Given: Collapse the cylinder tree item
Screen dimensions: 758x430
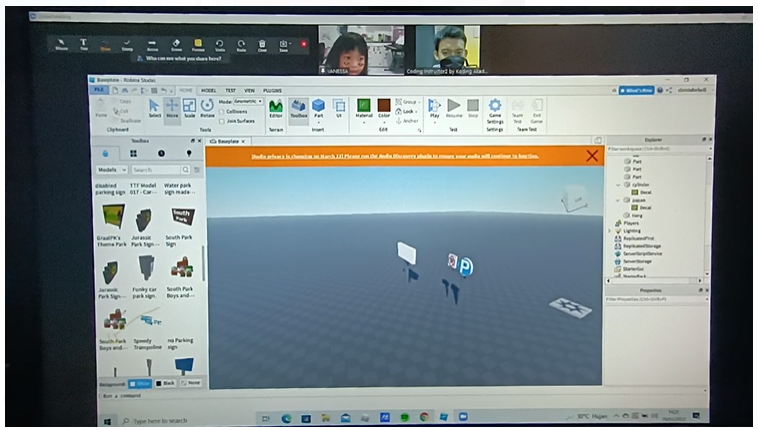Looking at the screenshot, I should point(618,185).
